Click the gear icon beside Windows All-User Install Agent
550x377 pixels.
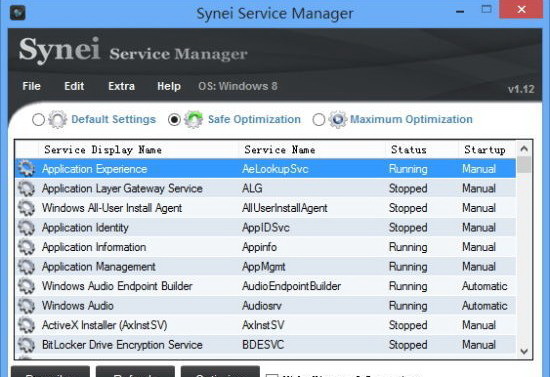27,208
